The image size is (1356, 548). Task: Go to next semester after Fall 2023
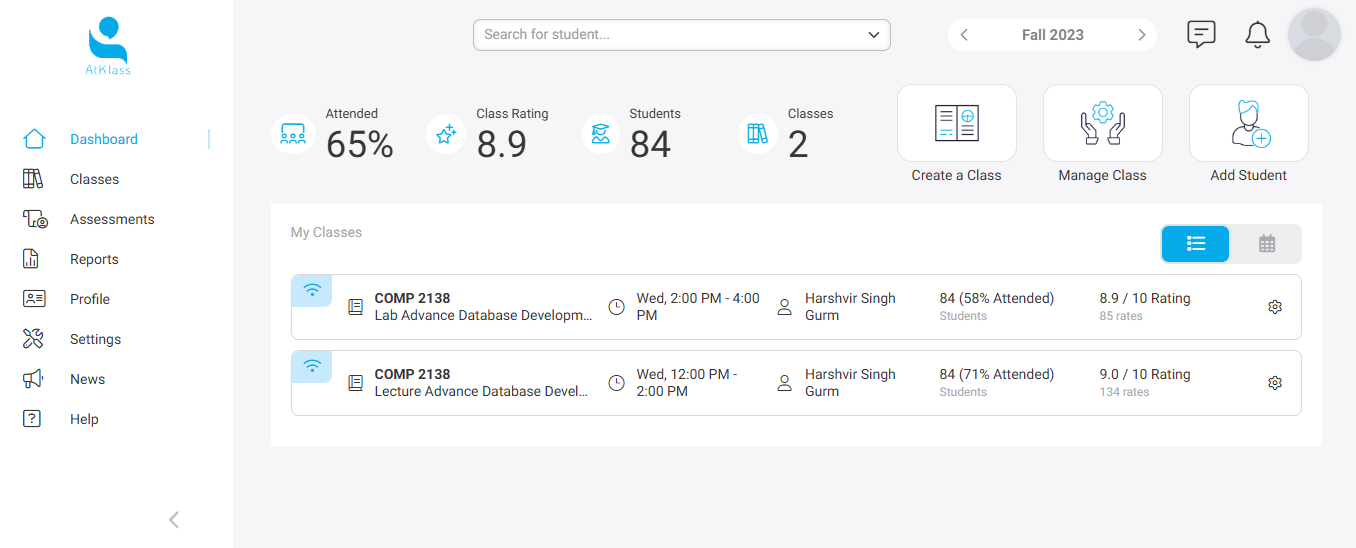[x=1141, y=35]
